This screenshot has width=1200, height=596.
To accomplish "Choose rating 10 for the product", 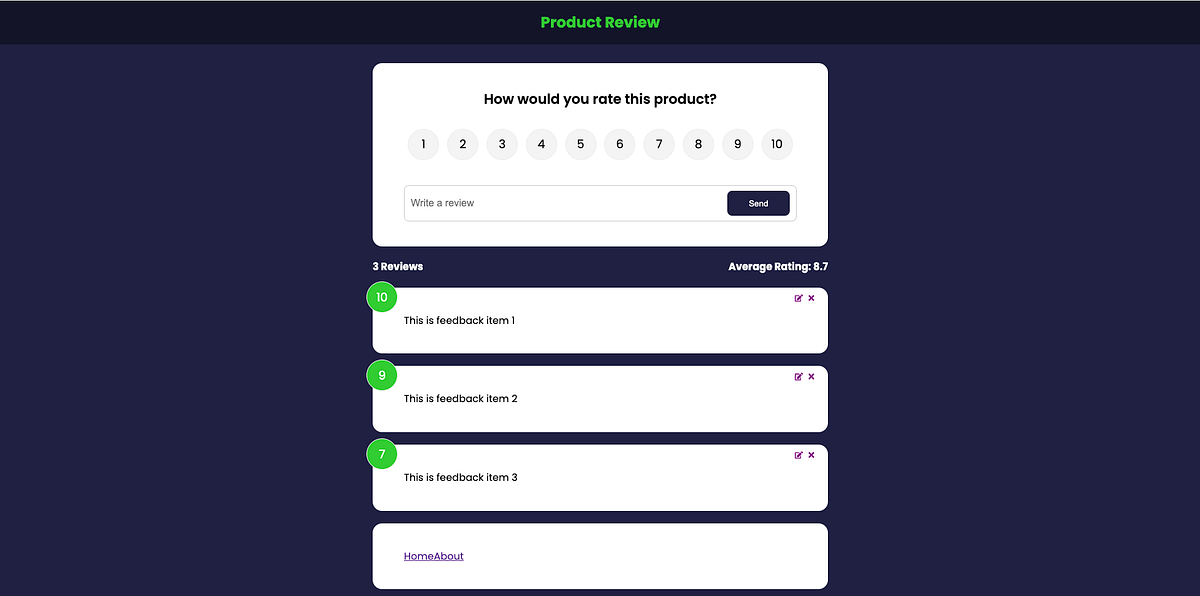I will (777, 144).
